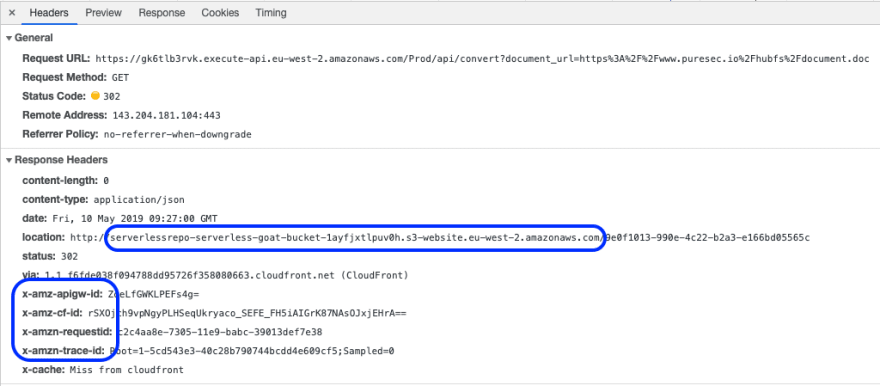Select the content-length value 0
This screenshot has width=880, height=386.
coord(106,181)
